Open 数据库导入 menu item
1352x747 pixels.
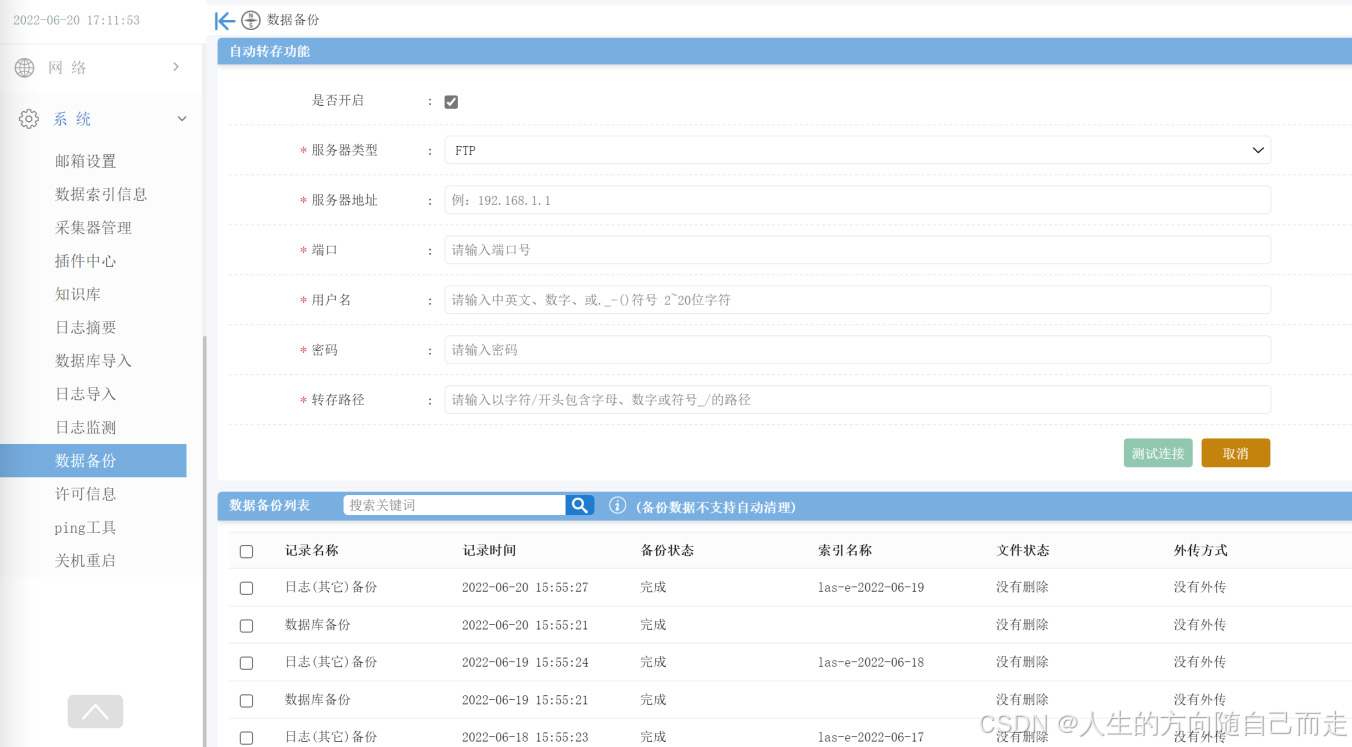[93, 361]
